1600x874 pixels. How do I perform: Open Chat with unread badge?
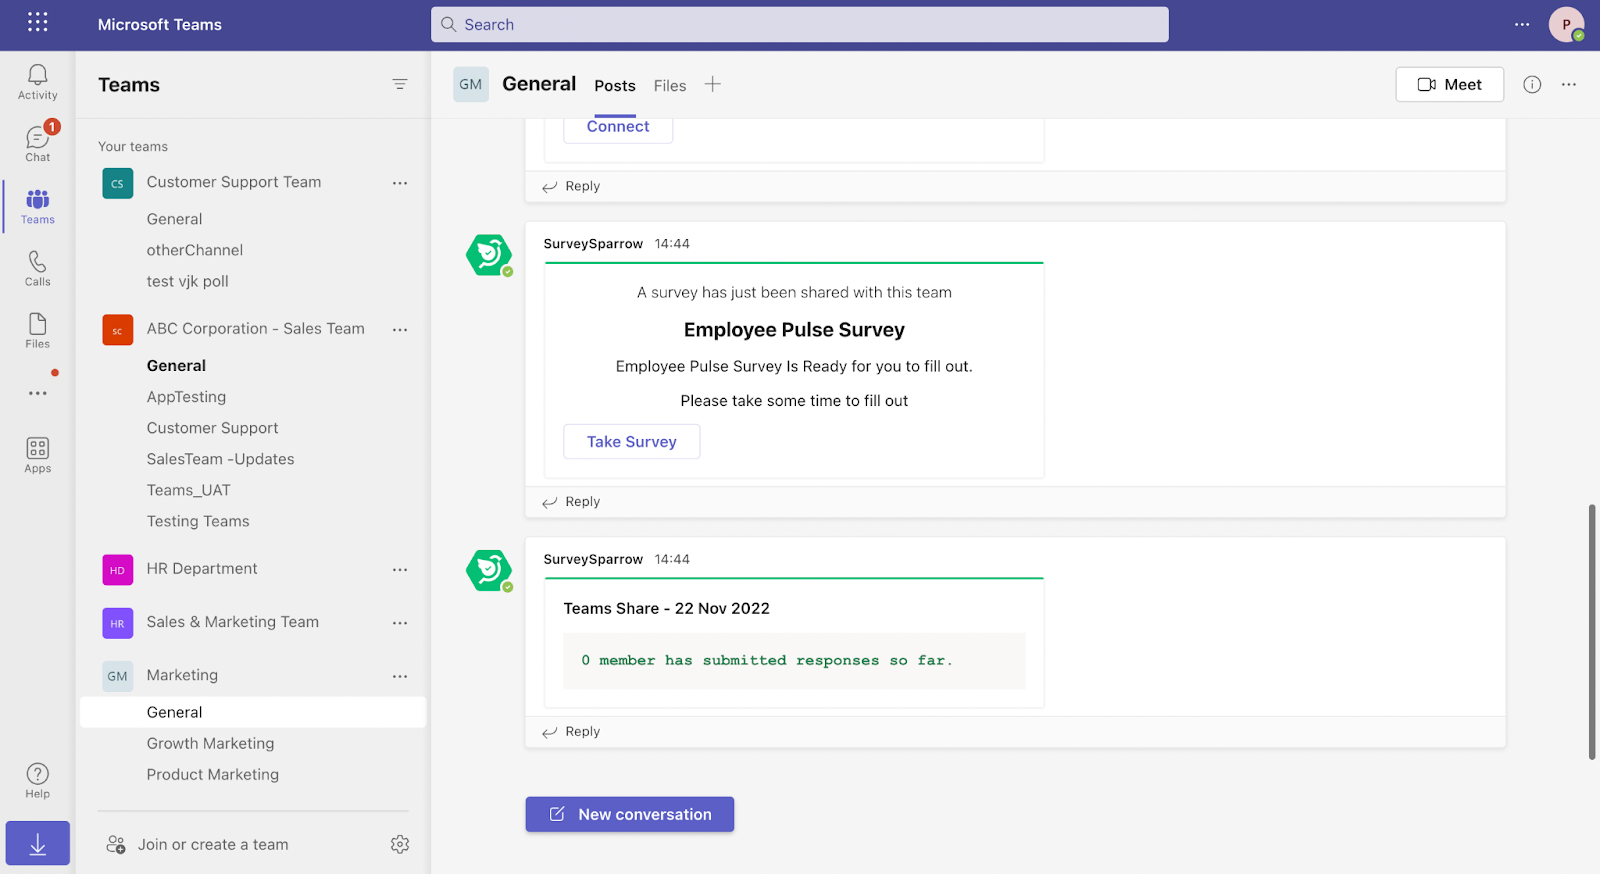coord(38,143)
